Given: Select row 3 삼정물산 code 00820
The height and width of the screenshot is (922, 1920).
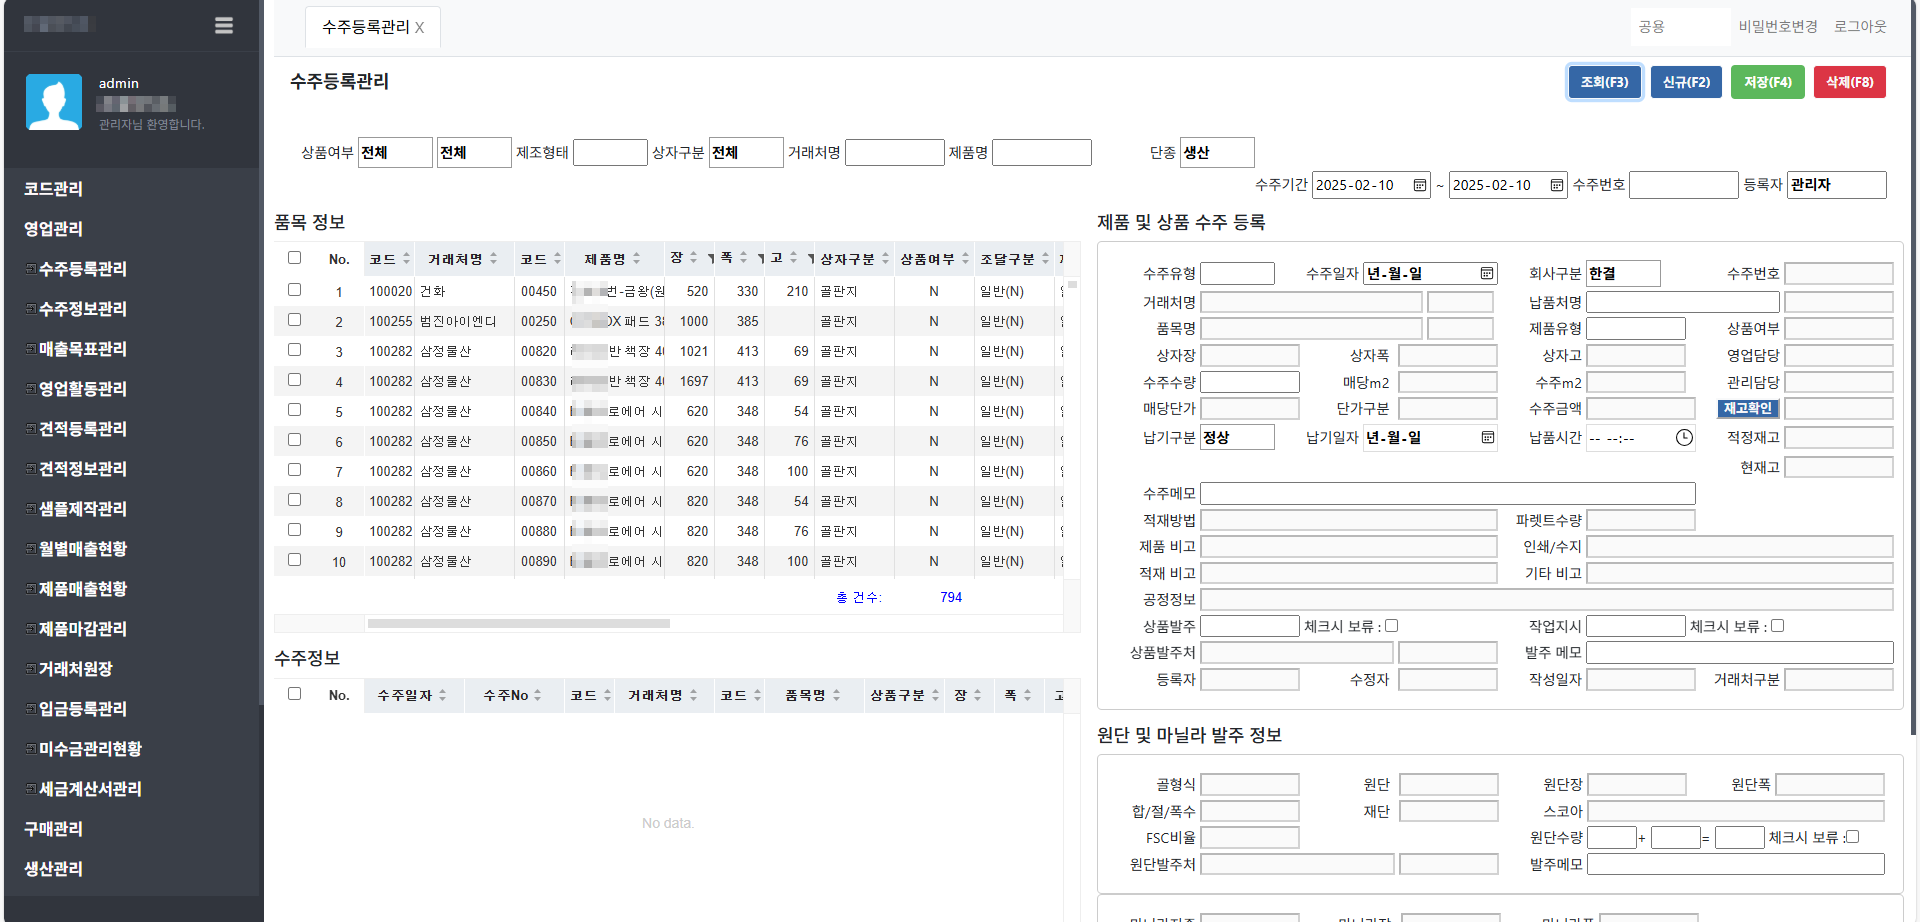Looking at the screenshot, I should click(x=668, y=351).
